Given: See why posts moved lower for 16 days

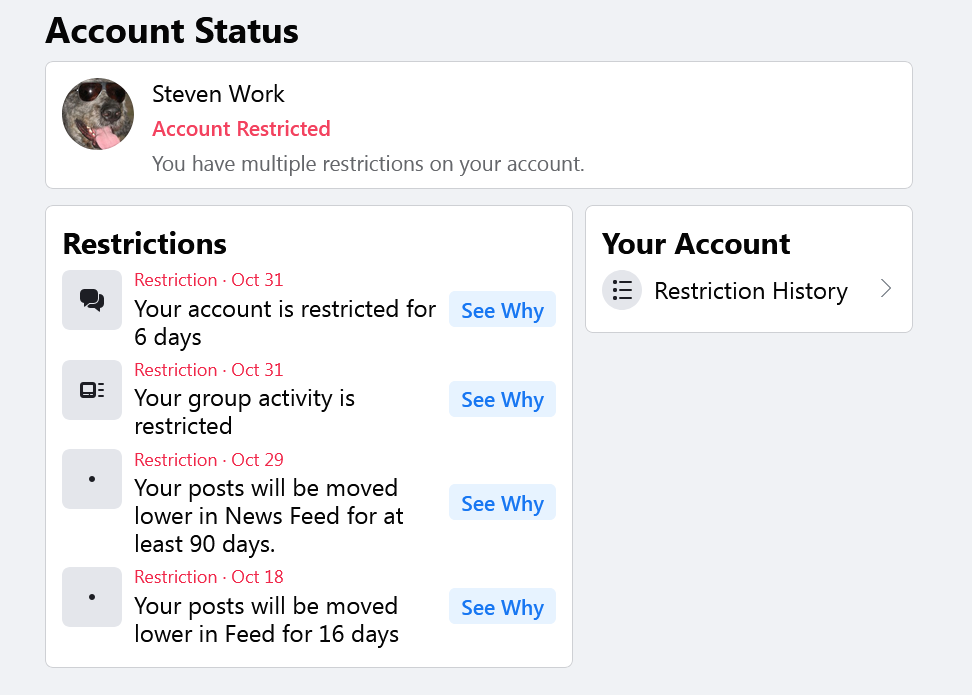Looking at the screenshot, I should pos(502,607).
